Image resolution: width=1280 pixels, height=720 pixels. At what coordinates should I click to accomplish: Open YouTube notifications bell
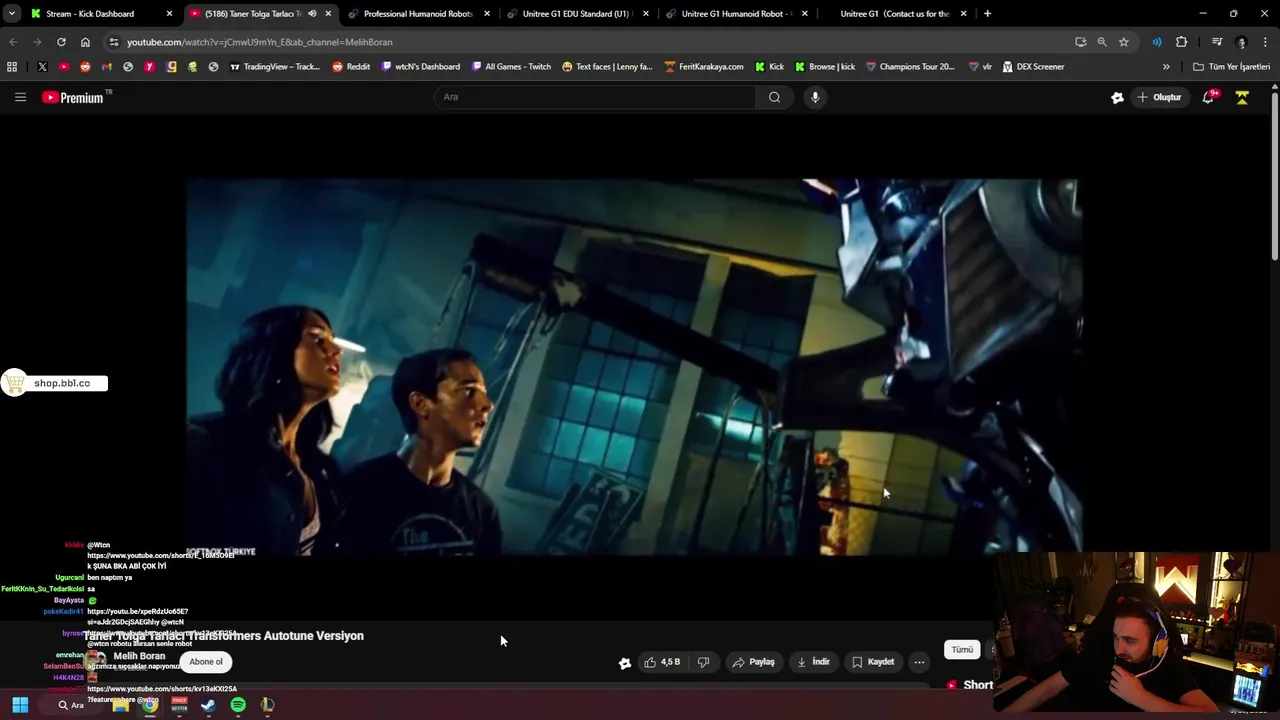1208,97
